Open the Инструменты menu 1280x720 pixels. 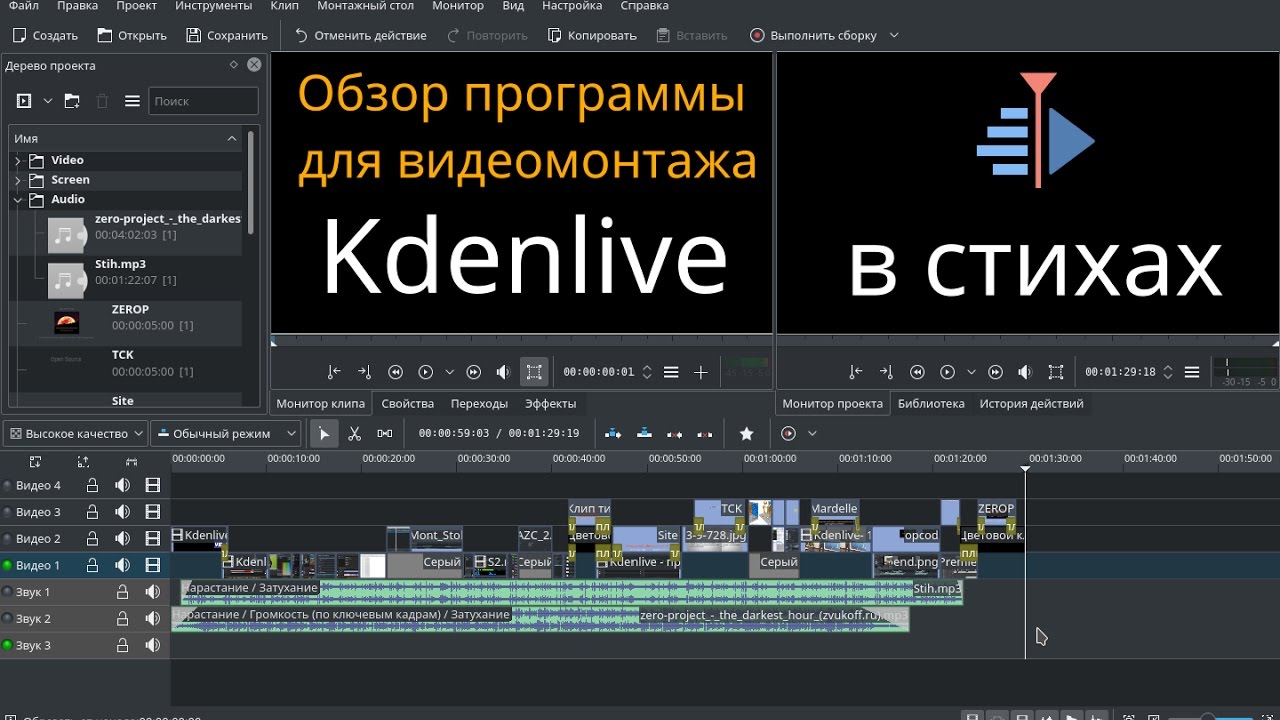(x=213, y=6)
